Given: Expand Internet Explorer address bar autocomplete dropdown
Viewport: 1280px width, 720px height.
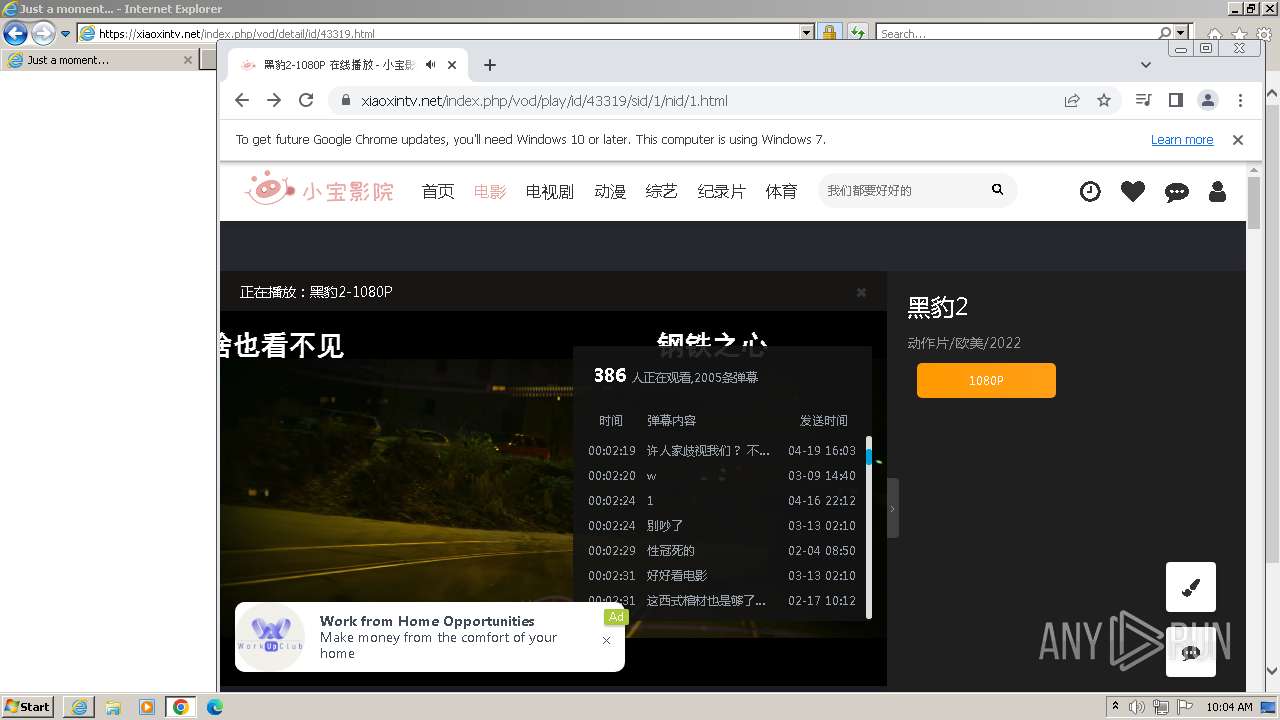Looking at the screenshot, I should [x=807, y=33].
